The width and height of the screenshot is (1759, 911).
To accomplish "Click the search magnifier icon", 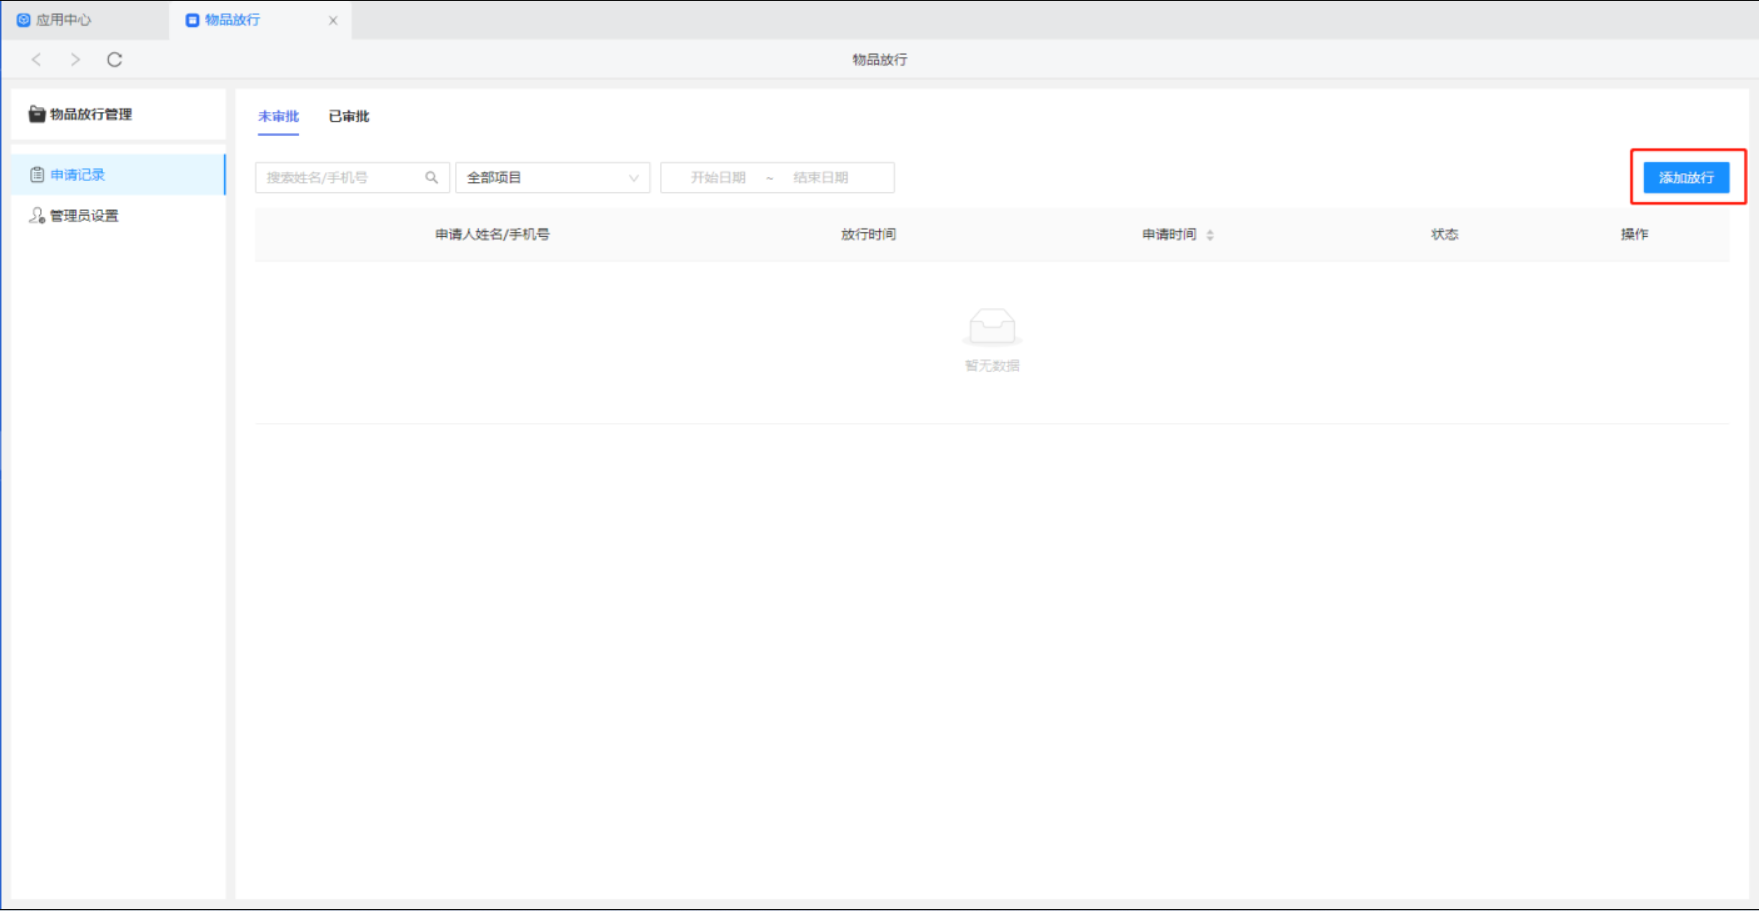I will click(431, 178).
